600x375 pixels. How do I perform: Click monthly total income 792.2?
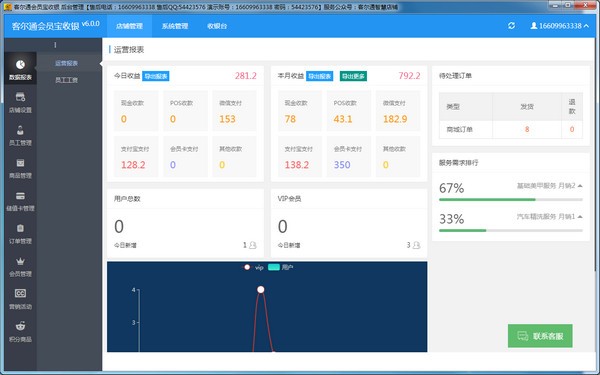coord(409,76)
